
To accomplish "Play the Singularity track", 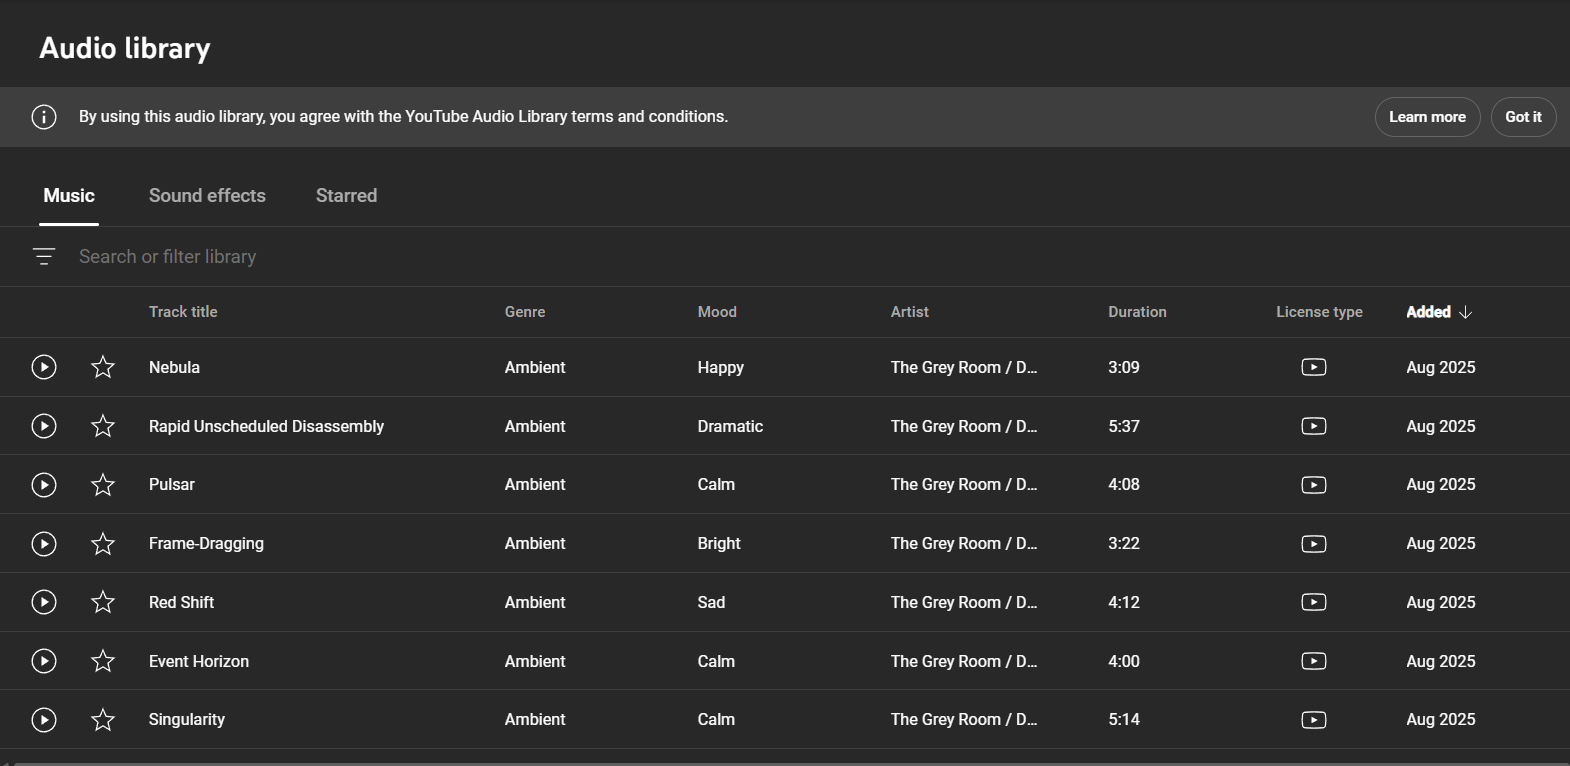I will (x=44, y=720).
